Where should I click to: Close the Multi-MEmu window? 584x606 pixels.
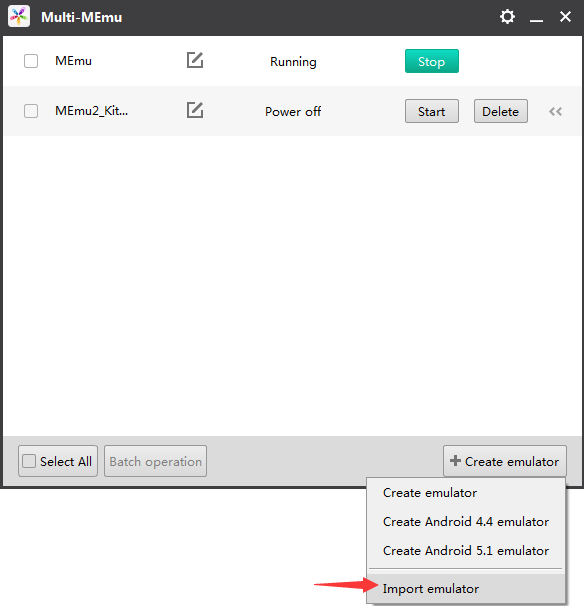click(565, 17)
